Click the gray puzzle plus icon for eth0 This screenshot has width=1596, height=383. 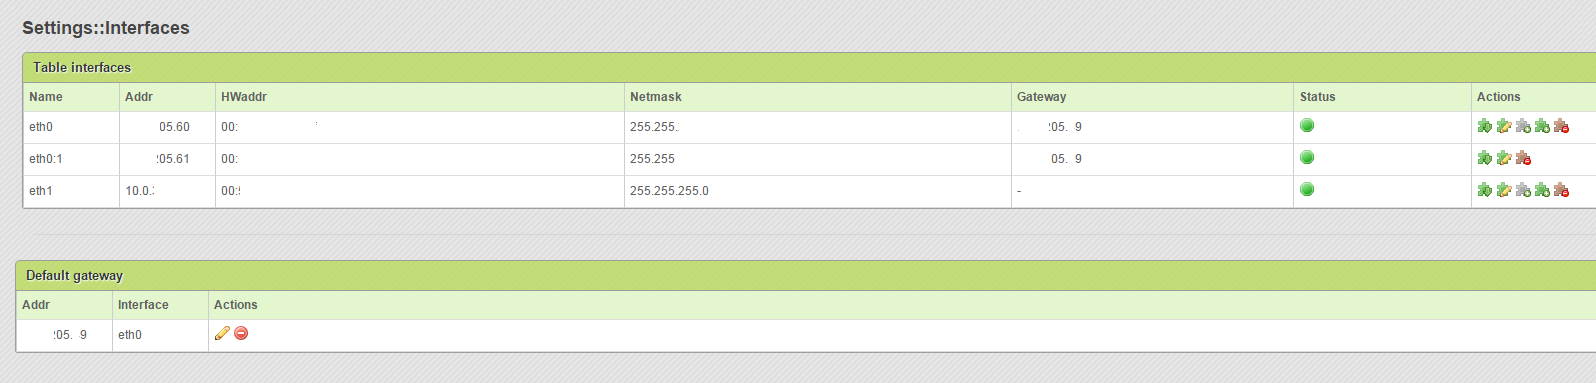pos(1523,126)
